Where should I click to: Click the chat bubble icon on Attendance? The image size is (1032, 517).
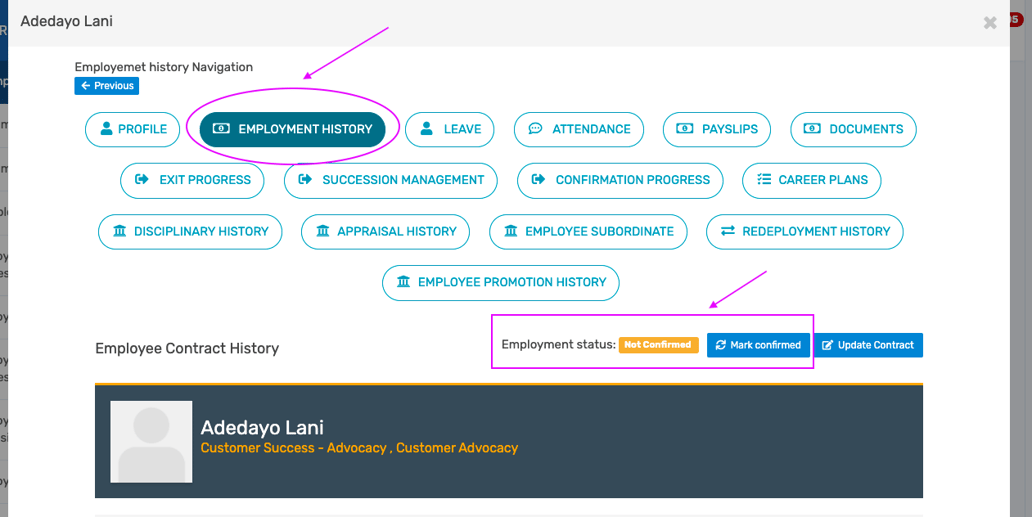pyautogui.click(x=536, y=129)
